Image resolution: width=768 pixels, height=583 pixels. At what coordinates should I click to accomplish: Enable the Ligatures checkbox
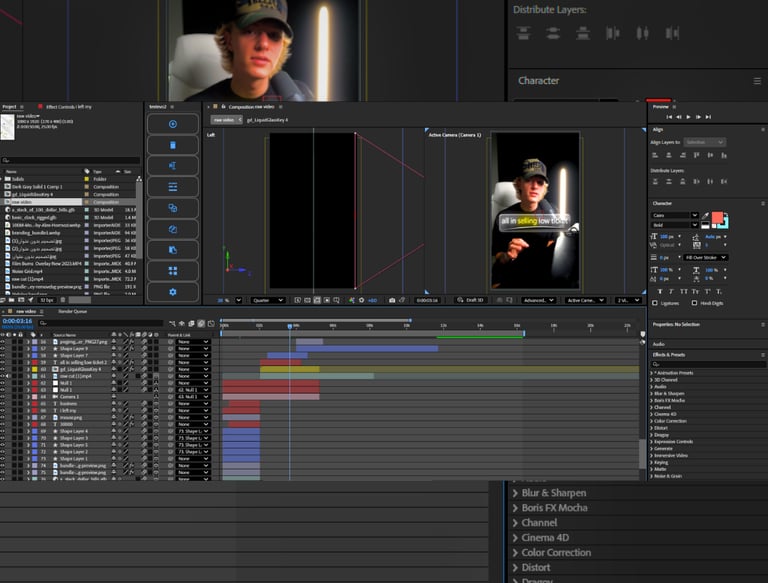click(x=656, y=302)
